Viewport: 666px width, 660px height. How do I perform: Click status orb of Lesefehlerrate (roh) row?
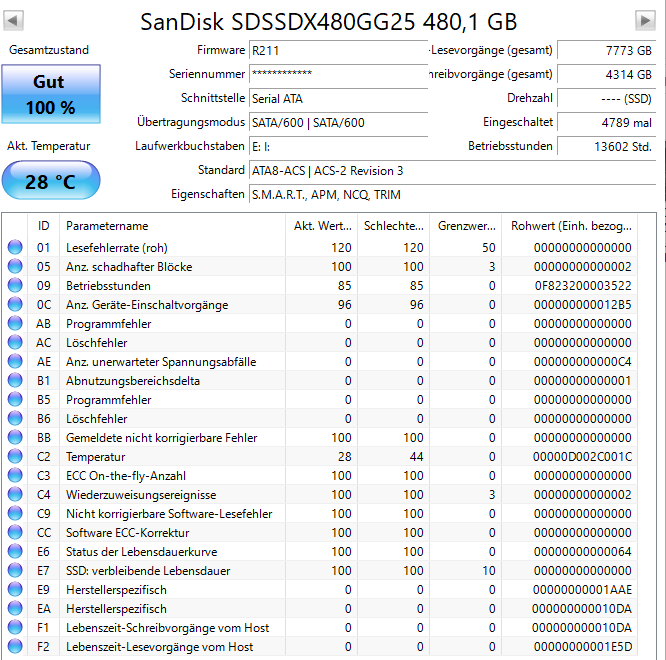point(15,247)
